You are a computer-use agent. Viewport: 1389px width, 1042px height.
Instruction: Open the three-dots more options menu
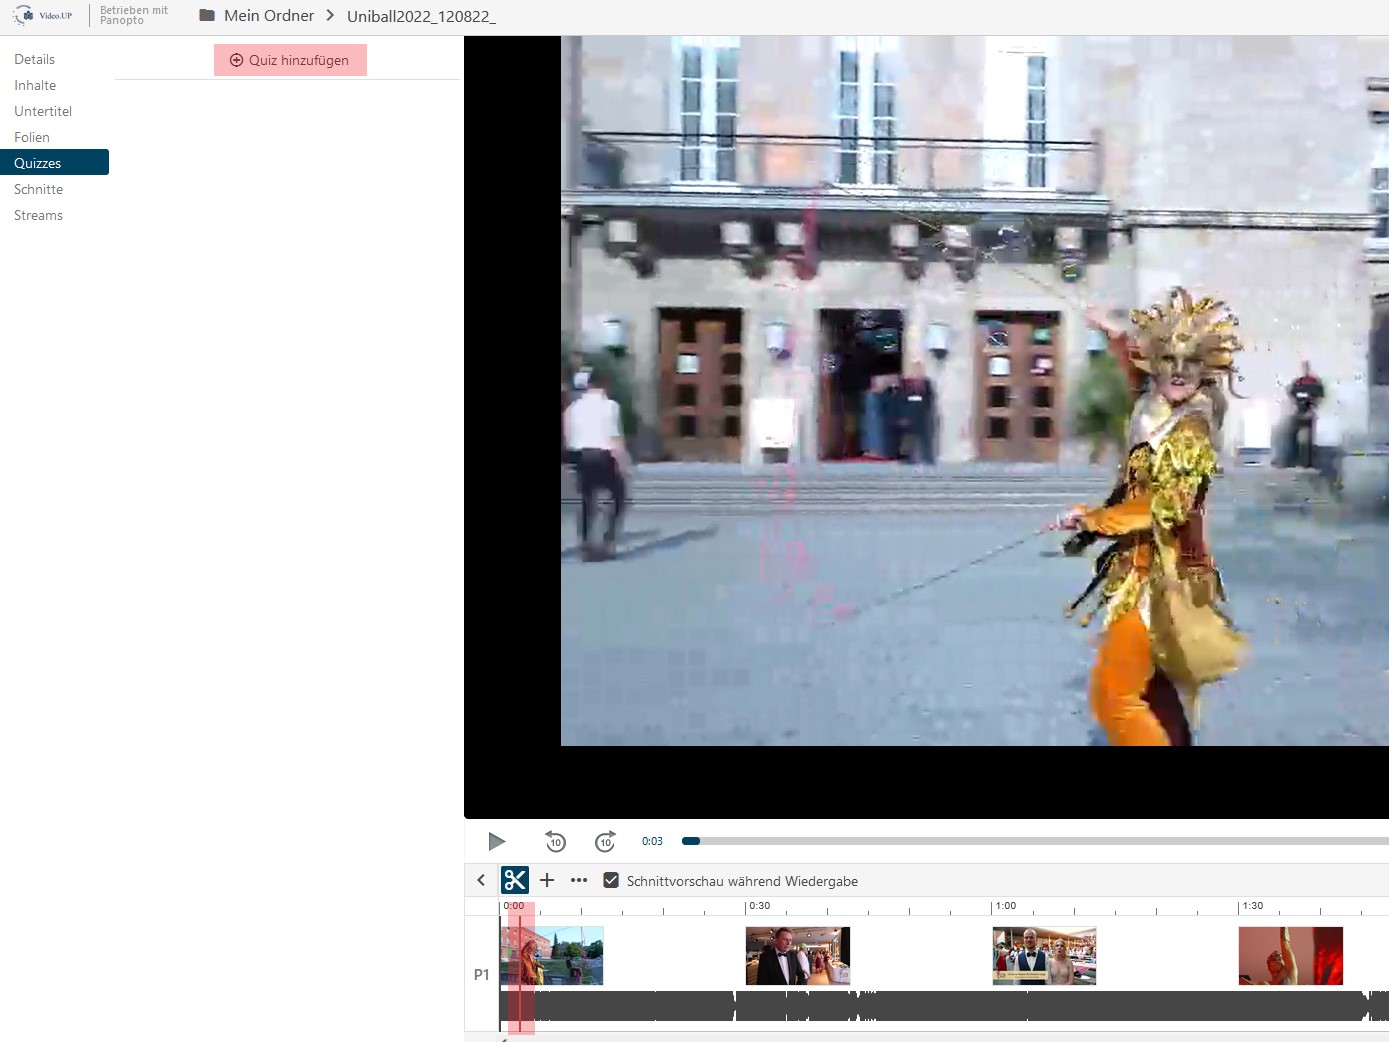(x=579, y=880)
